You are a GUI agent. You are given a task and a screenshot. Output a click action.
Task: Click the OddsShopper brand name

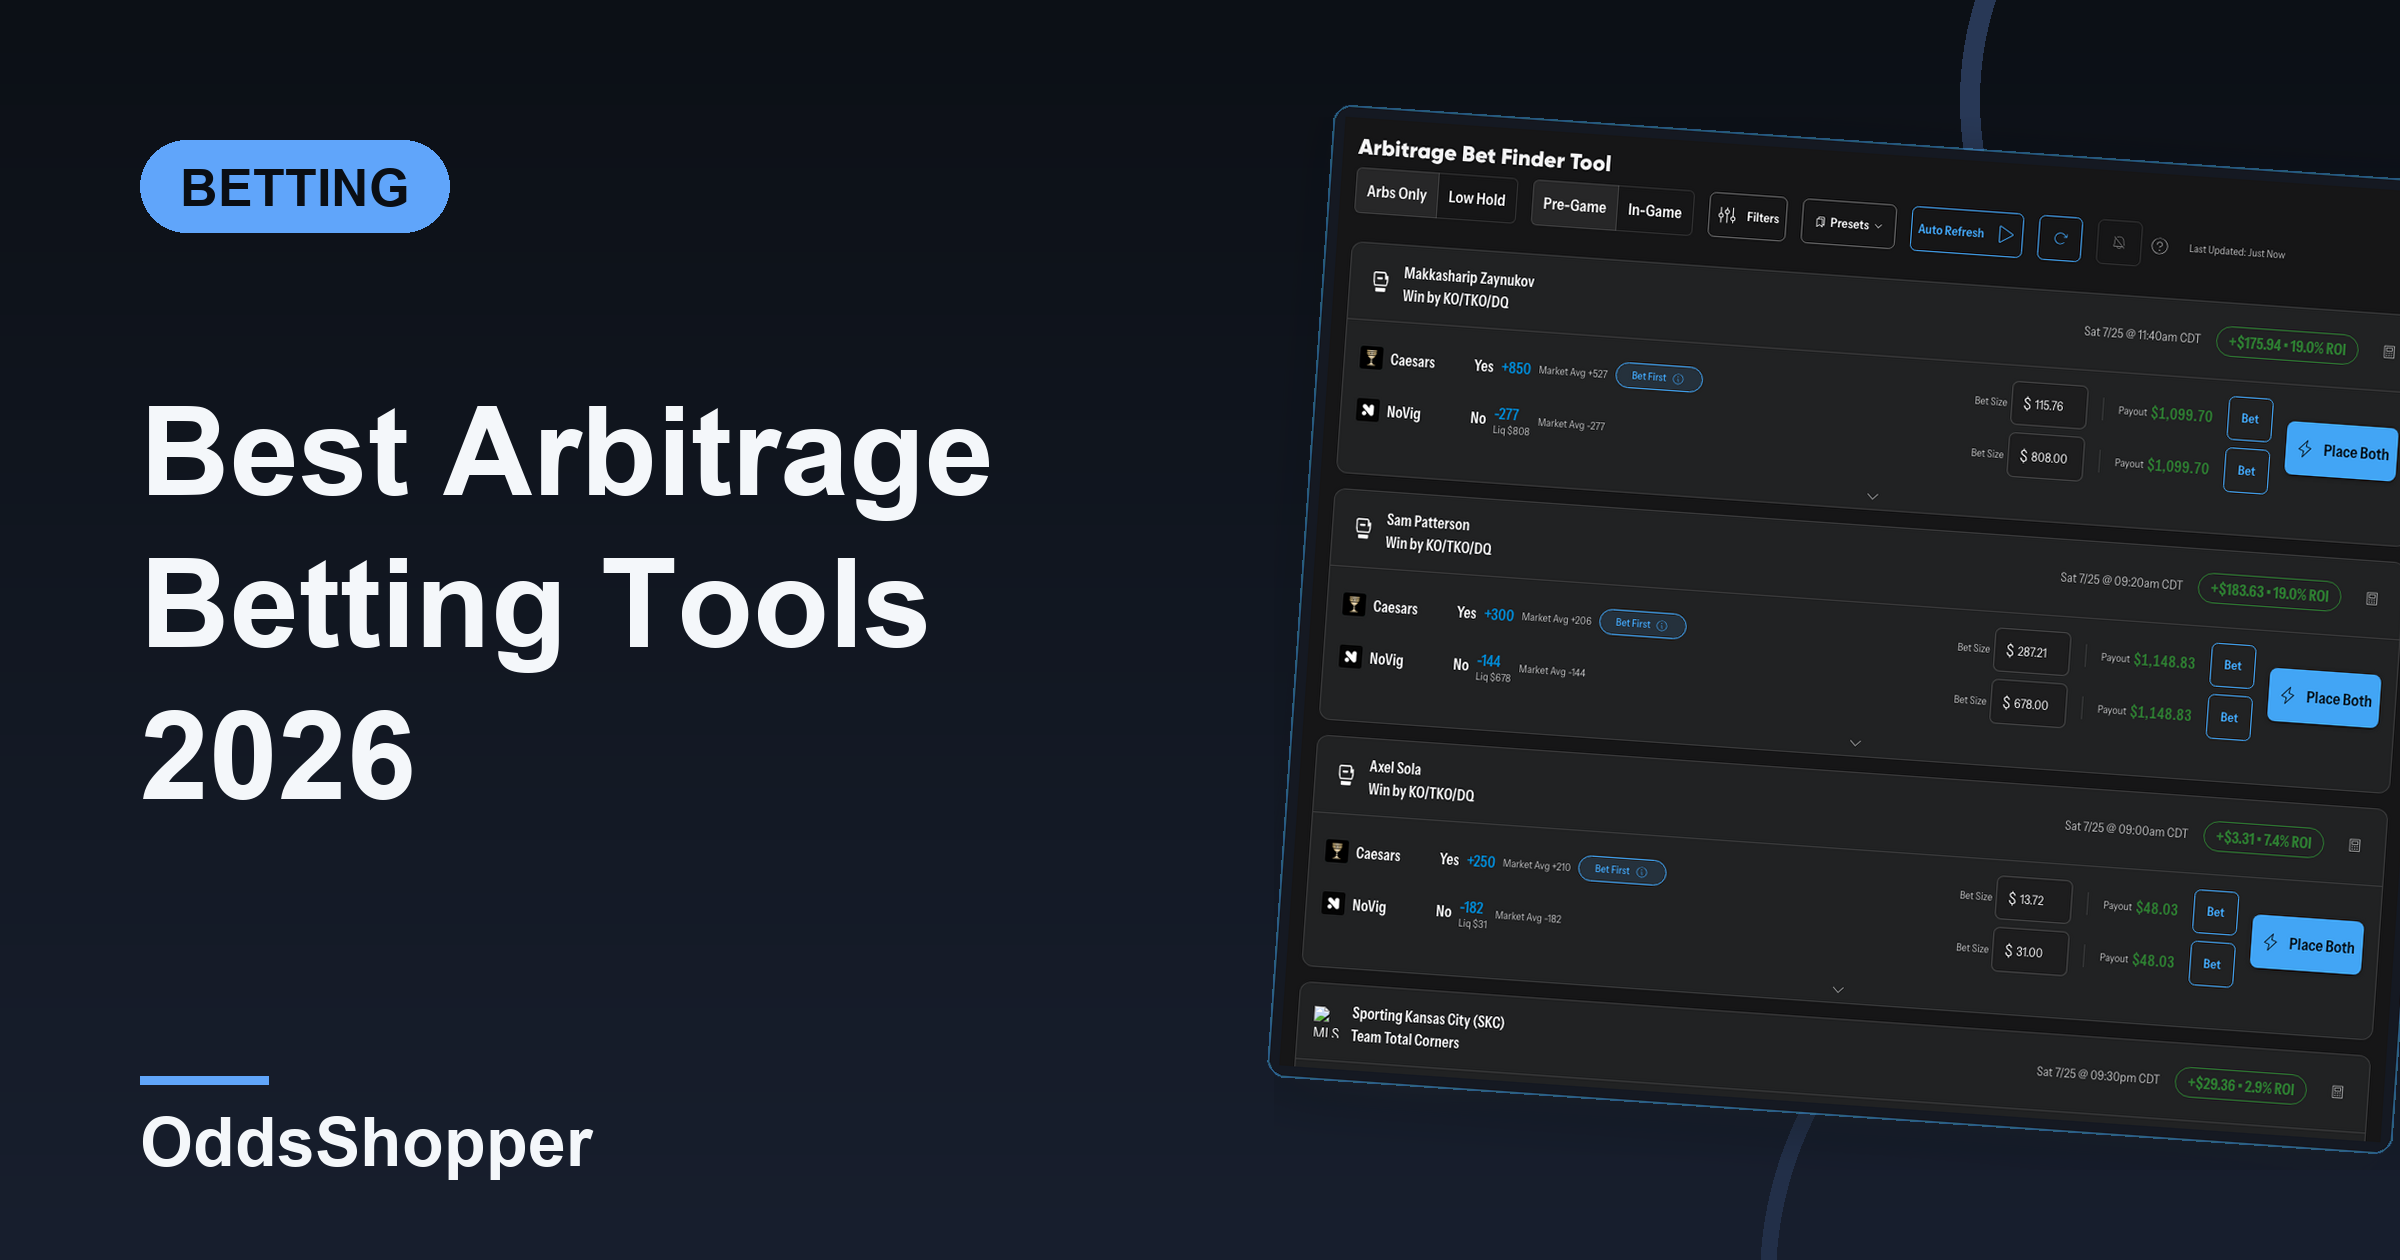click(x=367, y=1142)
